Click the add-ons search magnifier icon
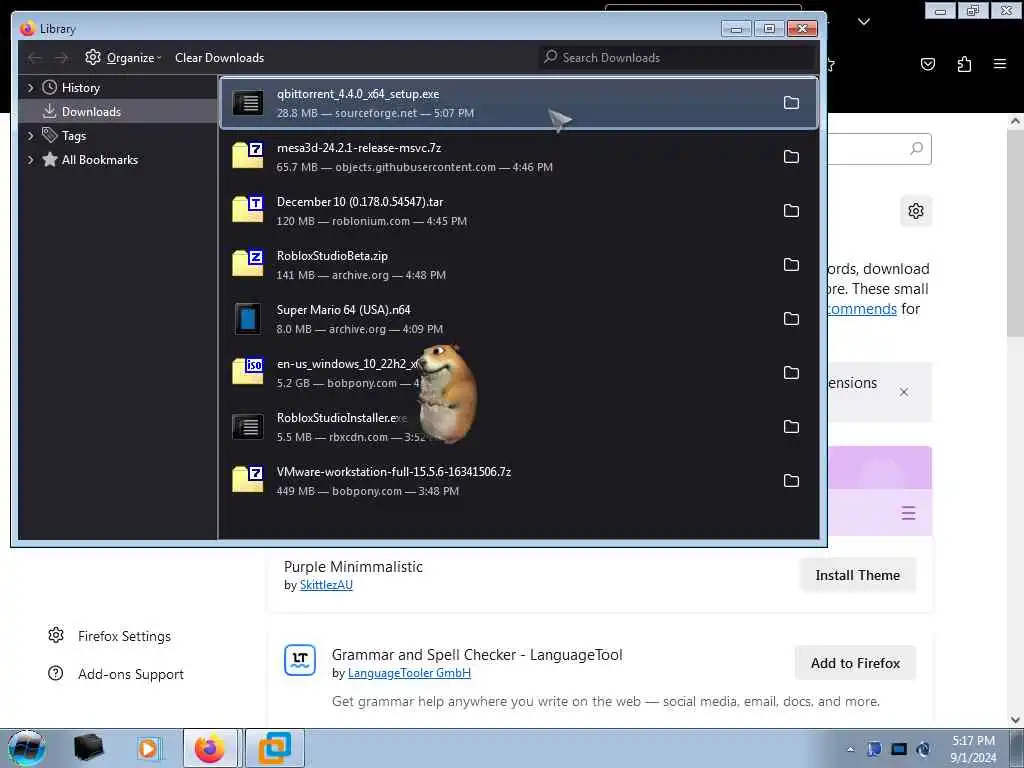 pyautogui.click(x=916, y=149)
